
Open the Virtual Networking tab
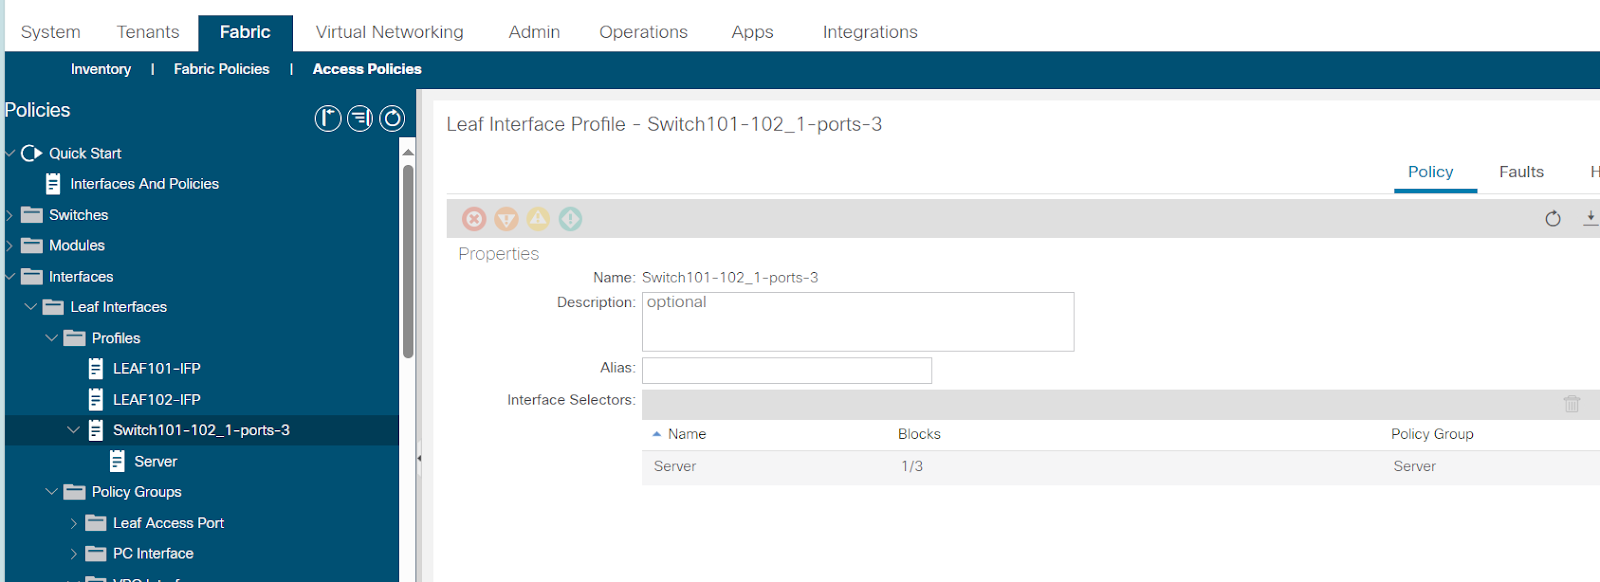(390, 32)
